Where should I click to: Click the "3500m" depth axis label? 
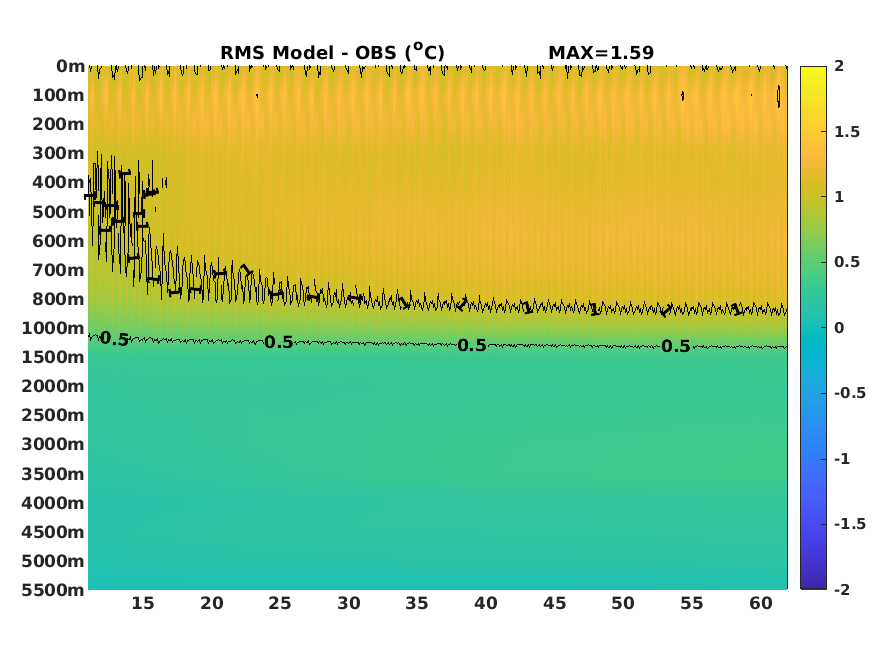[x=53, y=474]
